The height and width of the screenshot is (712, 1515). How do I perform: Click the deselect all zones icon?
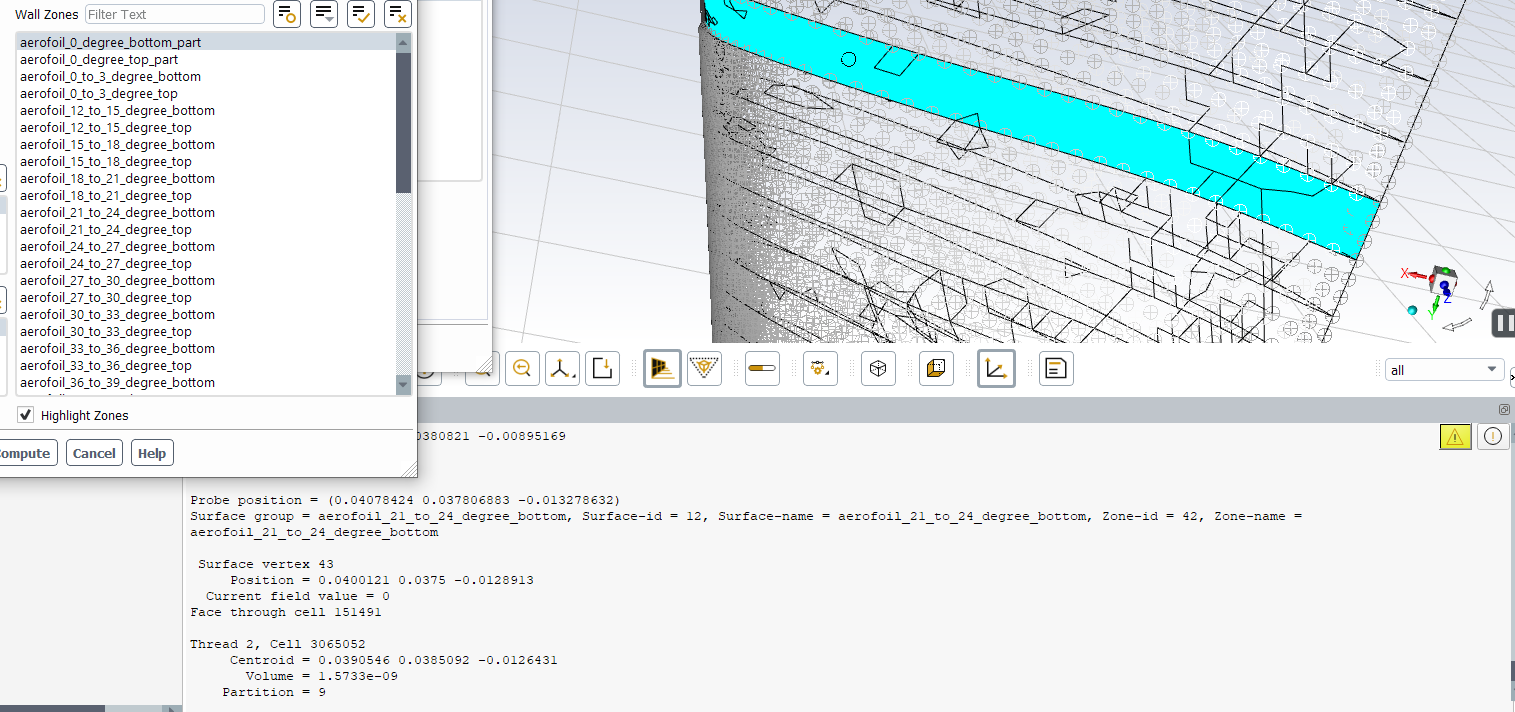coord(398,14)
